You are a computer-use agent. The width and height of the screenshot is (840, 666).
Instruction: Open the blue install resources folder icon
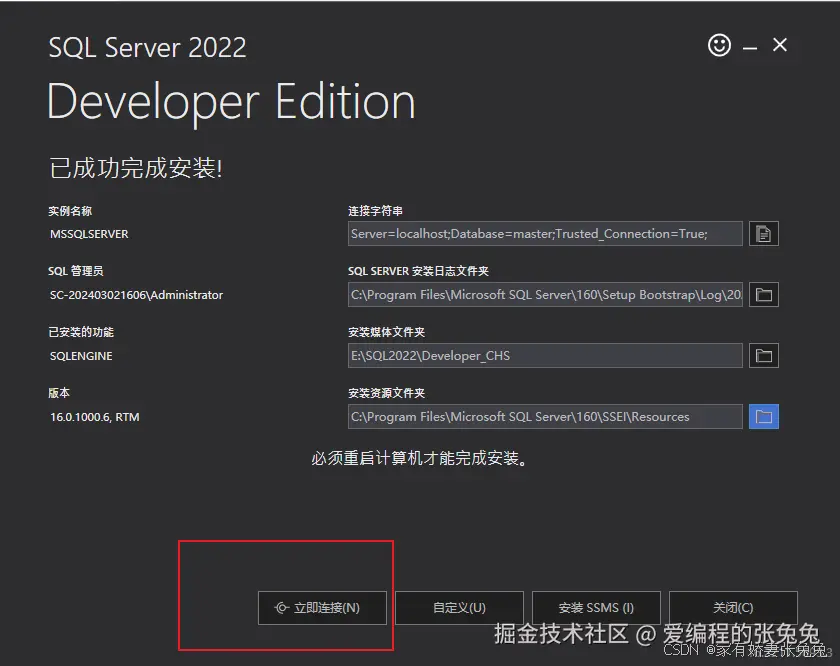point(763,417)
